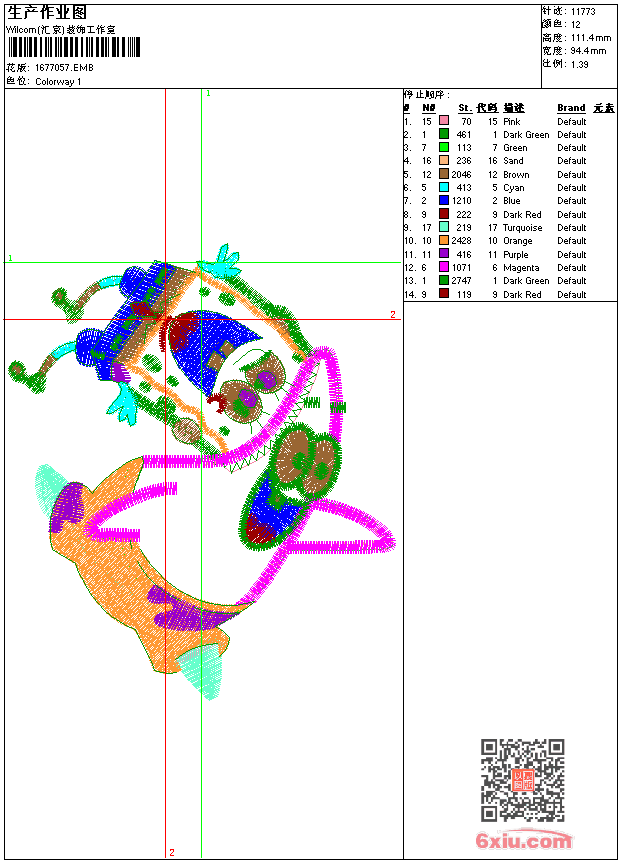Viewport: 620px width, 860px height.
Task: Click the 'Colorway 1' label
Action: (58, 82)
